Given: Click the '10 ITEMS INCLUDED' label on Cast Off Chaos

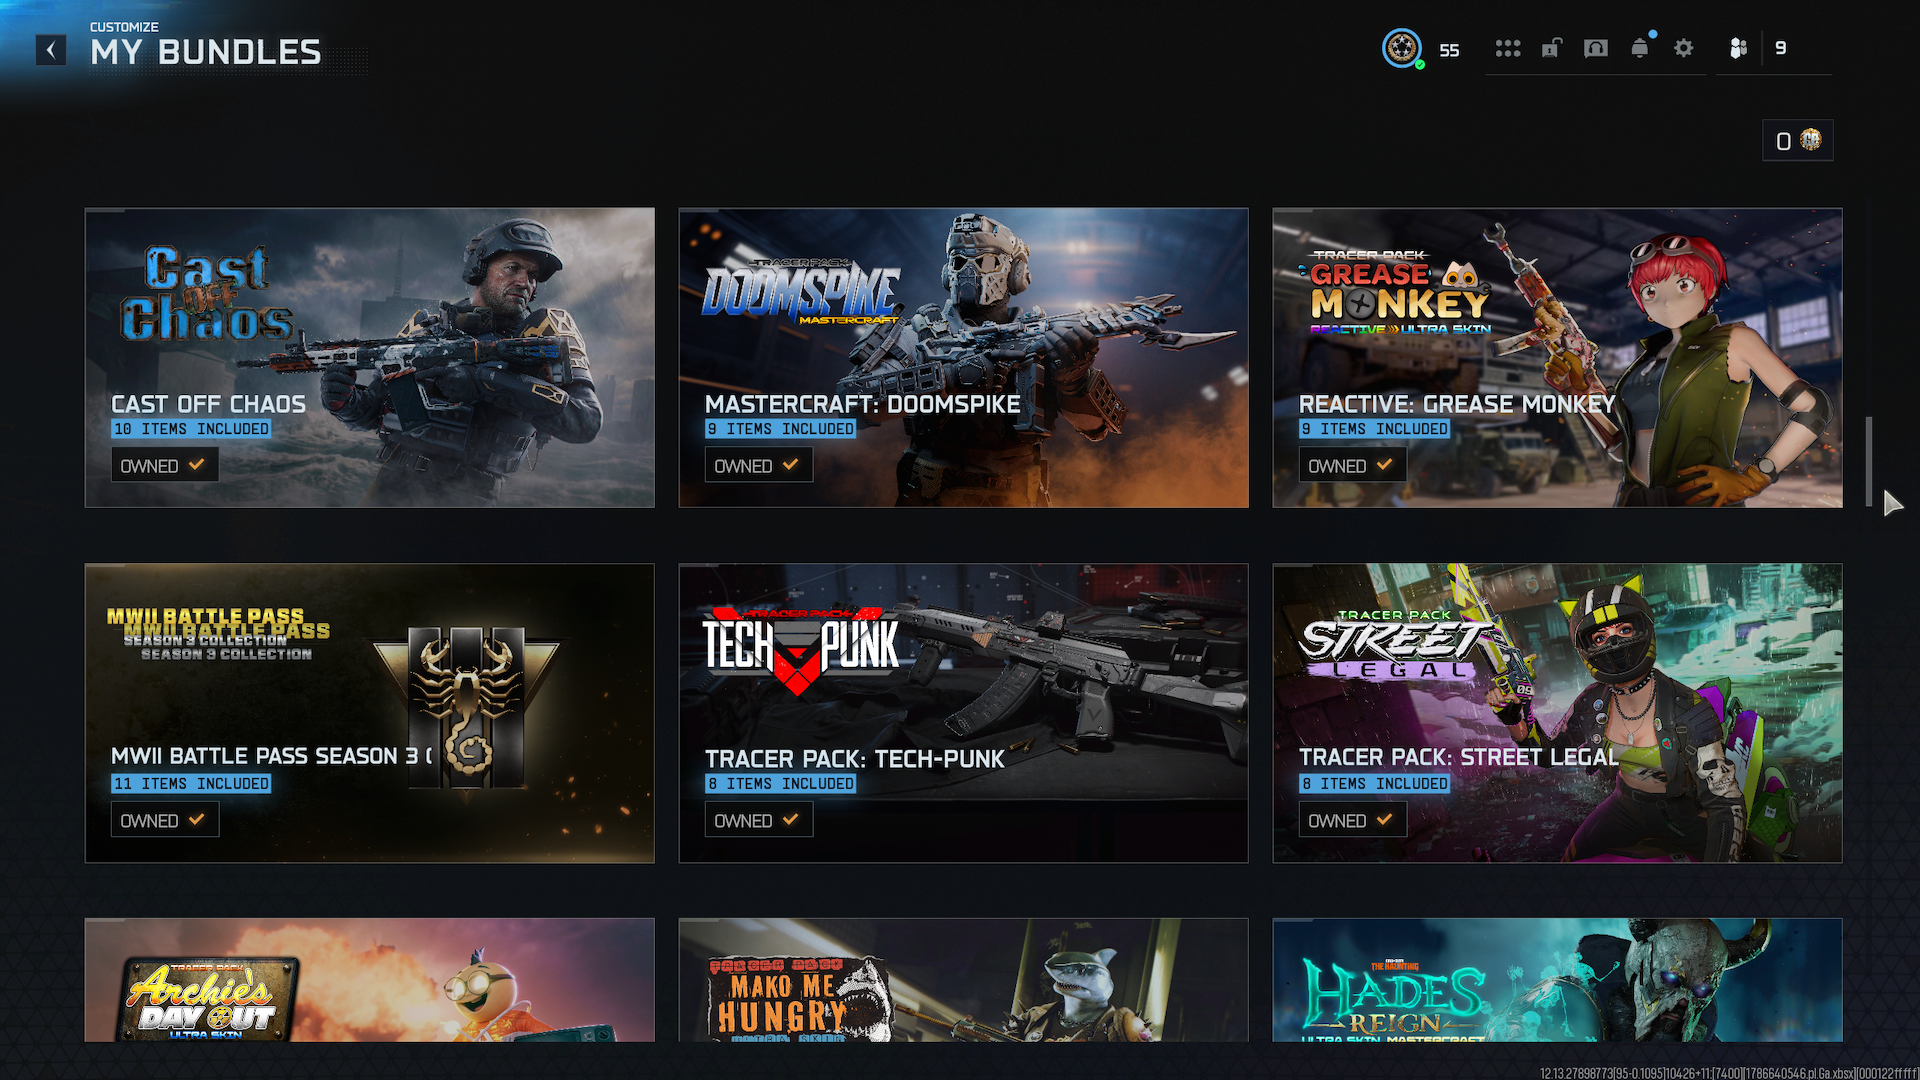Looking at the screenshot, I should pyautogui.click(x=191, y=429).
